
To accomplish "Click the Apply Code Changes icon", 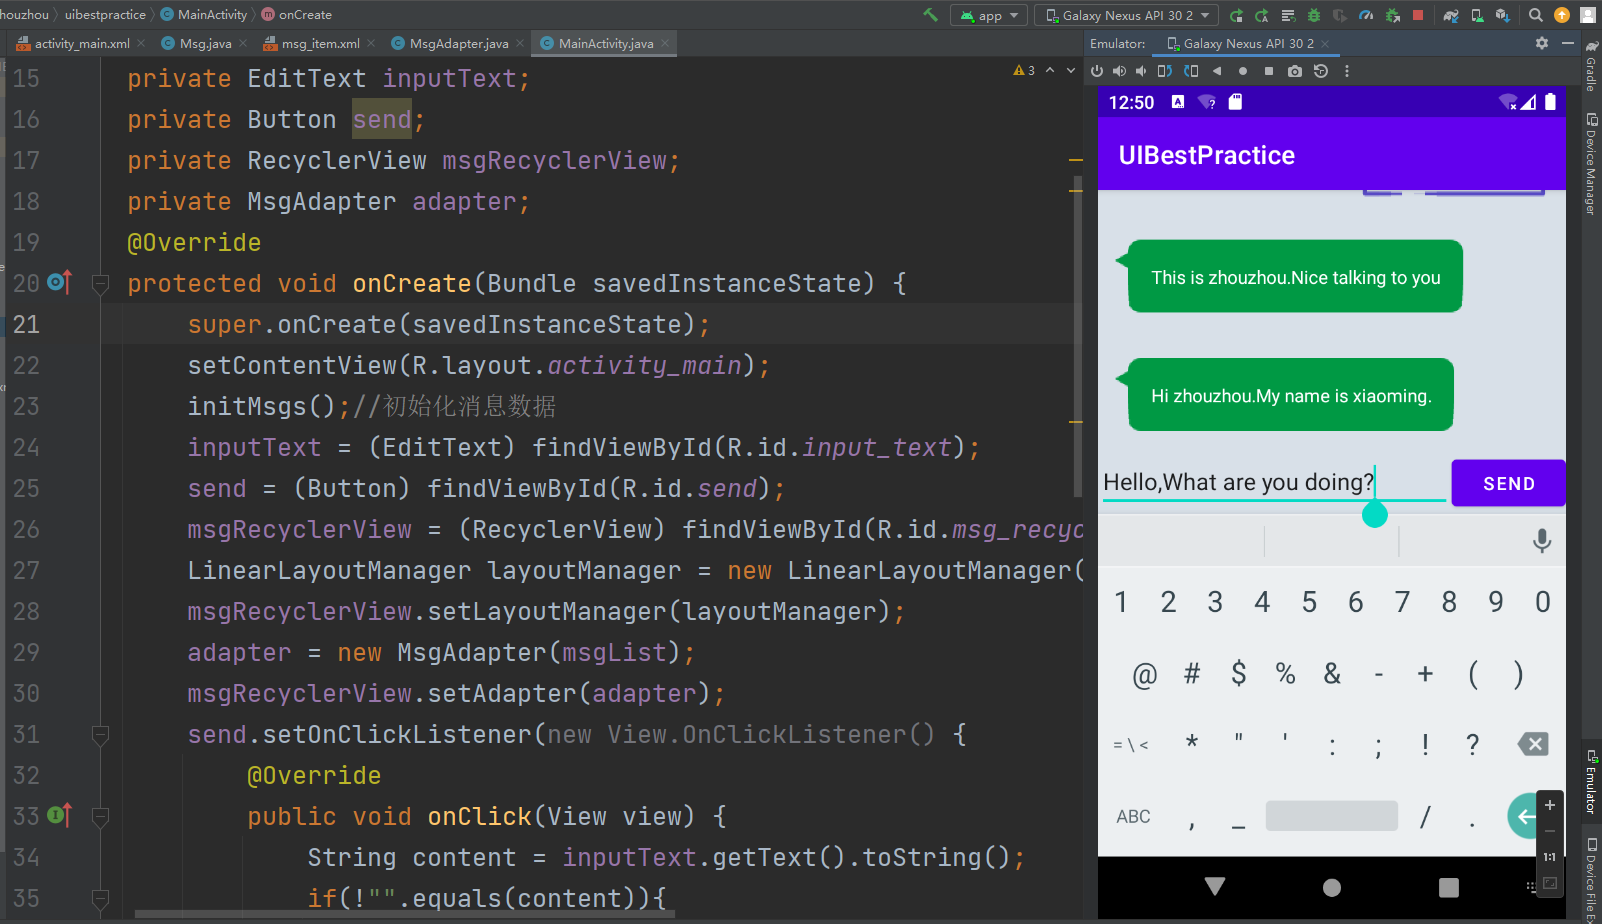I will (x=1288, y=15).
